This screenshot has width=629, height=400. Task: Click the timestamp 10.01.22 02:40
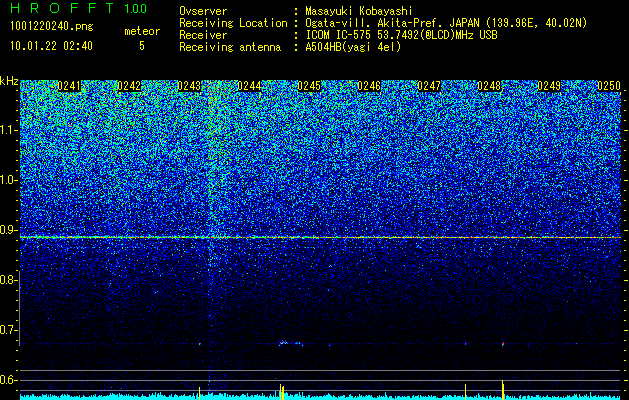pyautogui.click(x=51, y=46)
